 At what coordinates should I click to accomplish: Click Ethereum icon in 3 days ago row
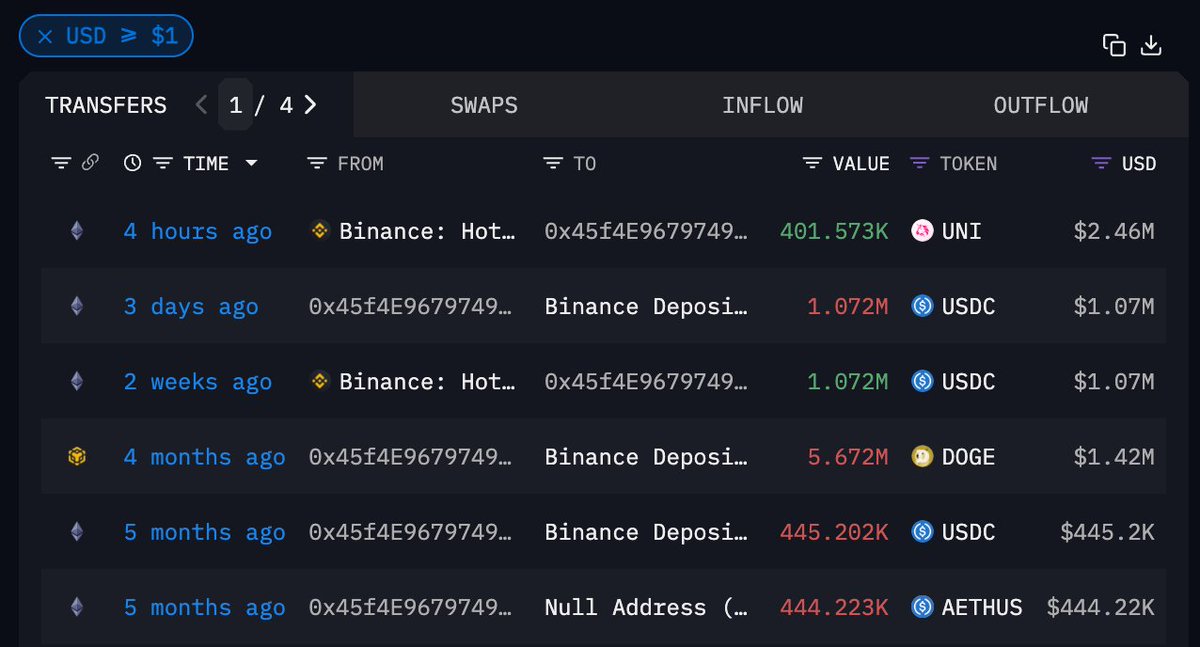(77, 307)
